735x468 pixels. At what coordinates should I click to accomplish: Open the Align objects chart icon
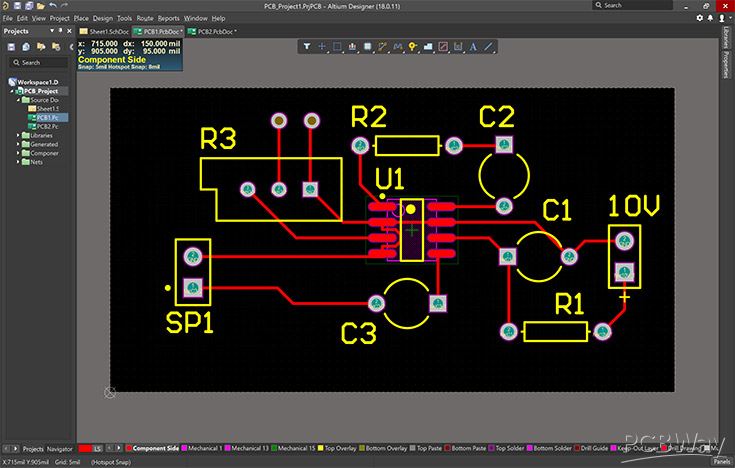click(x=352, y=46)
